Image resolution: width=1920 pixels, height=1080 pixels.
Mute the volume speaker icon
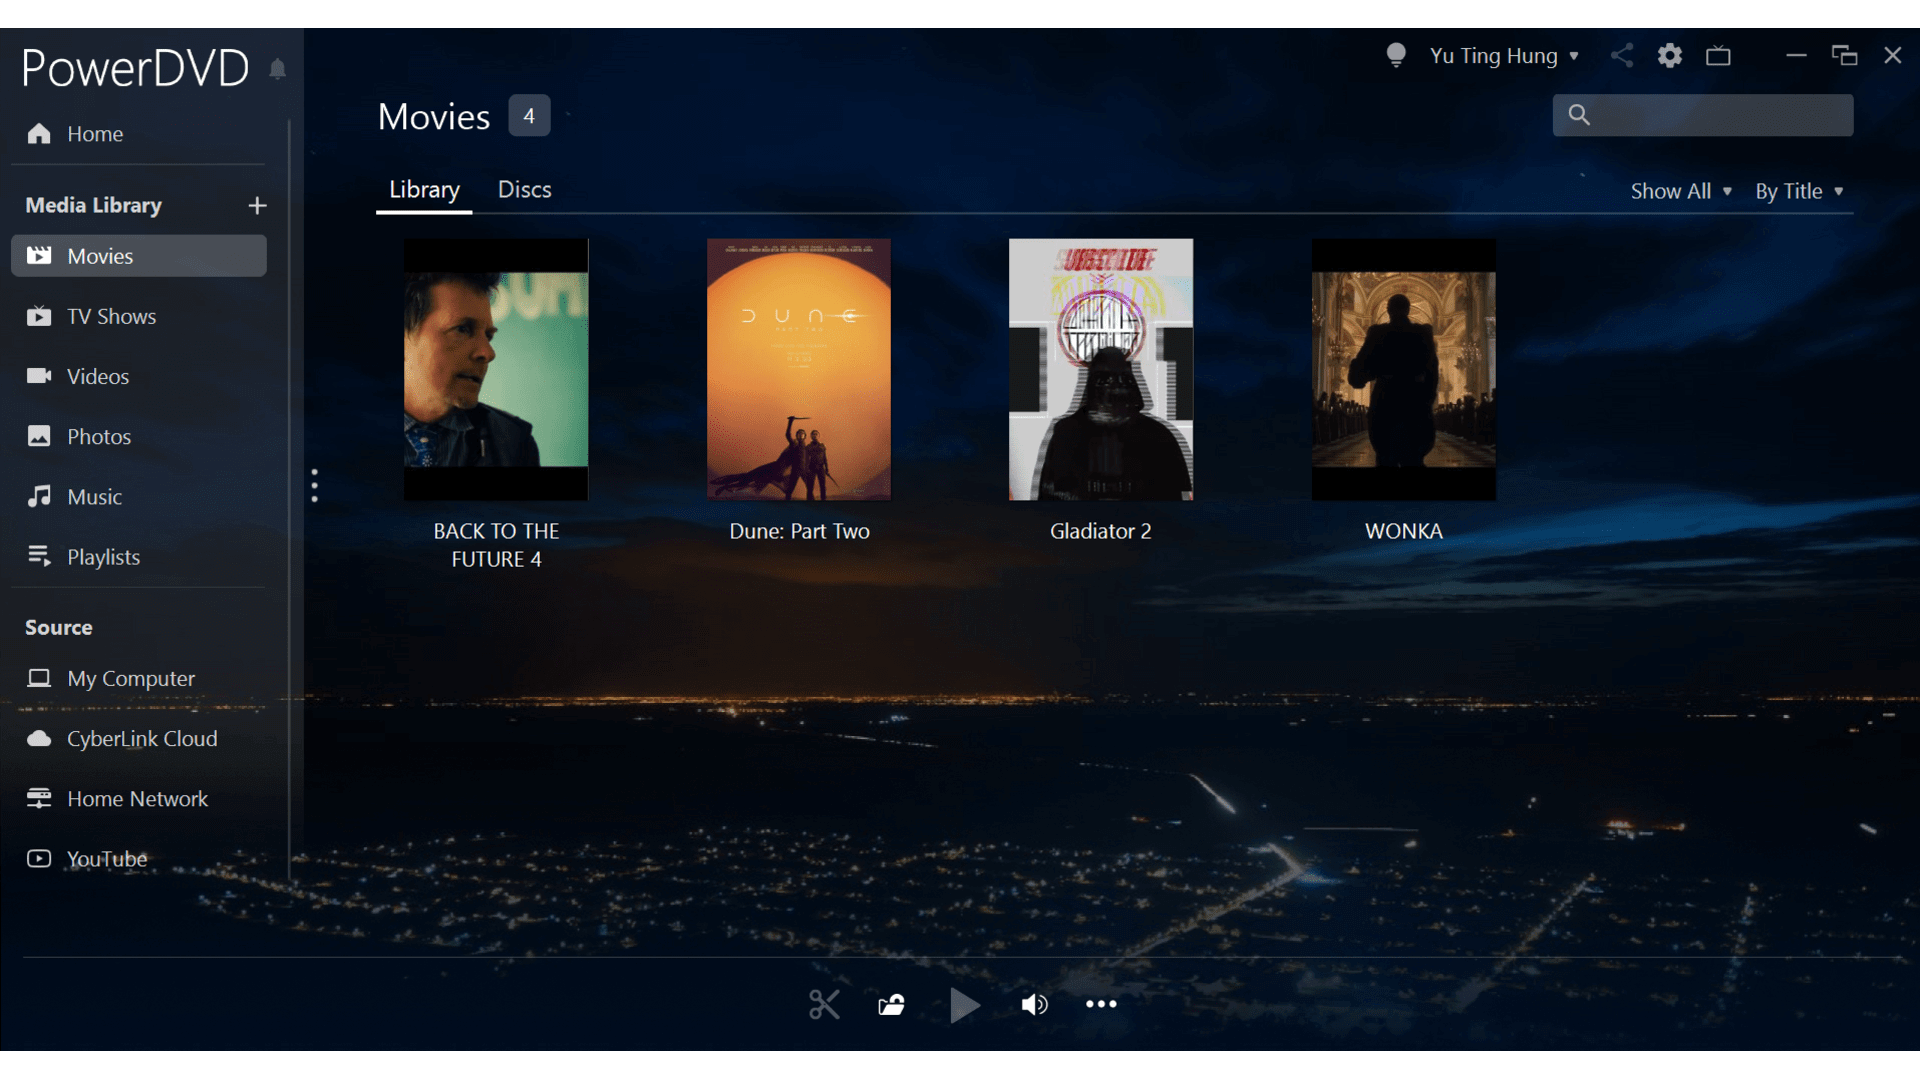[x=1034, y=1004]
